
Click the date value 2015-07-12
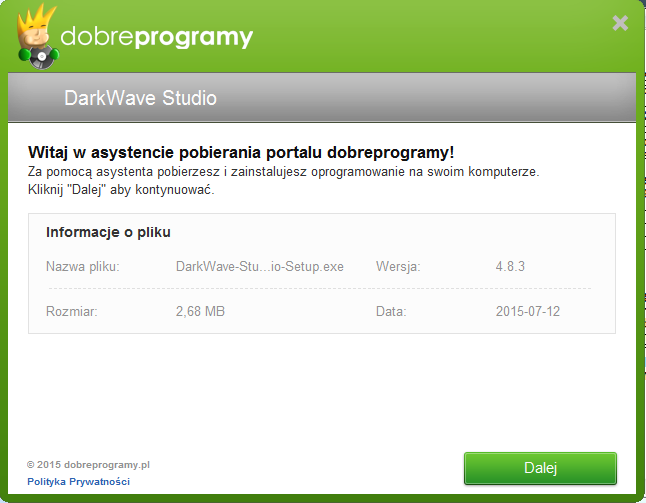[x=528, y=311]
